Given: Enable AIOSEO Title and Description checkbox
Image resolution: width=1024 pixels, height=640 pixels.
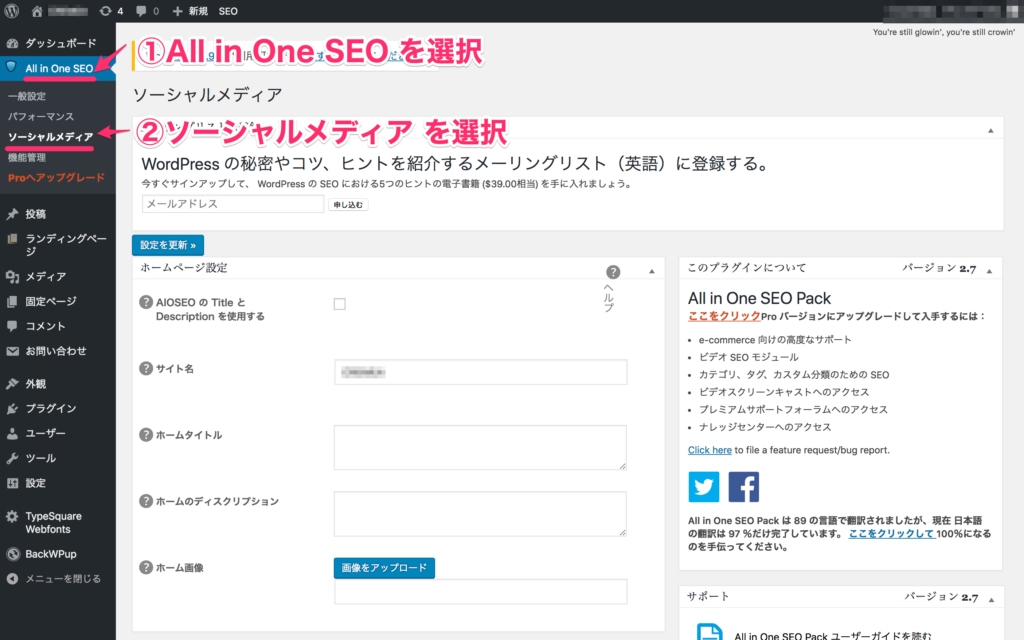Looking at the screenshot, I should tap(340, 304).
